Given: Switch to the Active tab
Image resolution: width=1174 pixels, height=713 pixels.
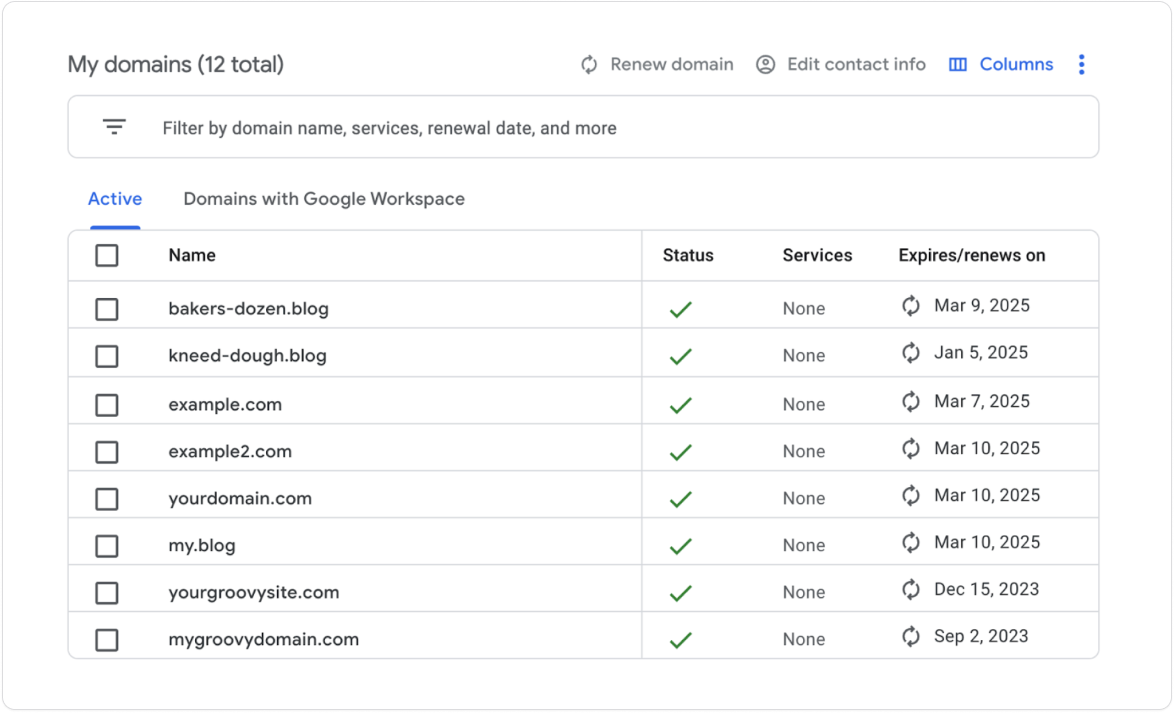Looking at the screenshot, I should click(x=115, y=199).
